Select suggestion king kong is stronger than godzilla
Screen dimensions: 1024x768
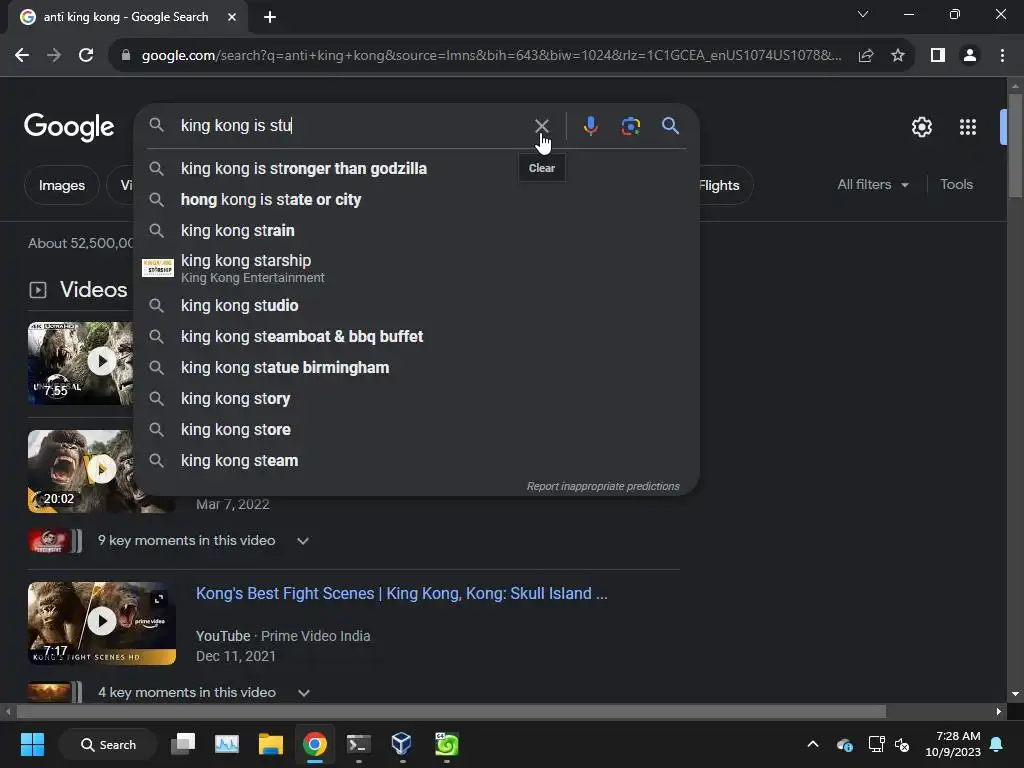point(416,168)
